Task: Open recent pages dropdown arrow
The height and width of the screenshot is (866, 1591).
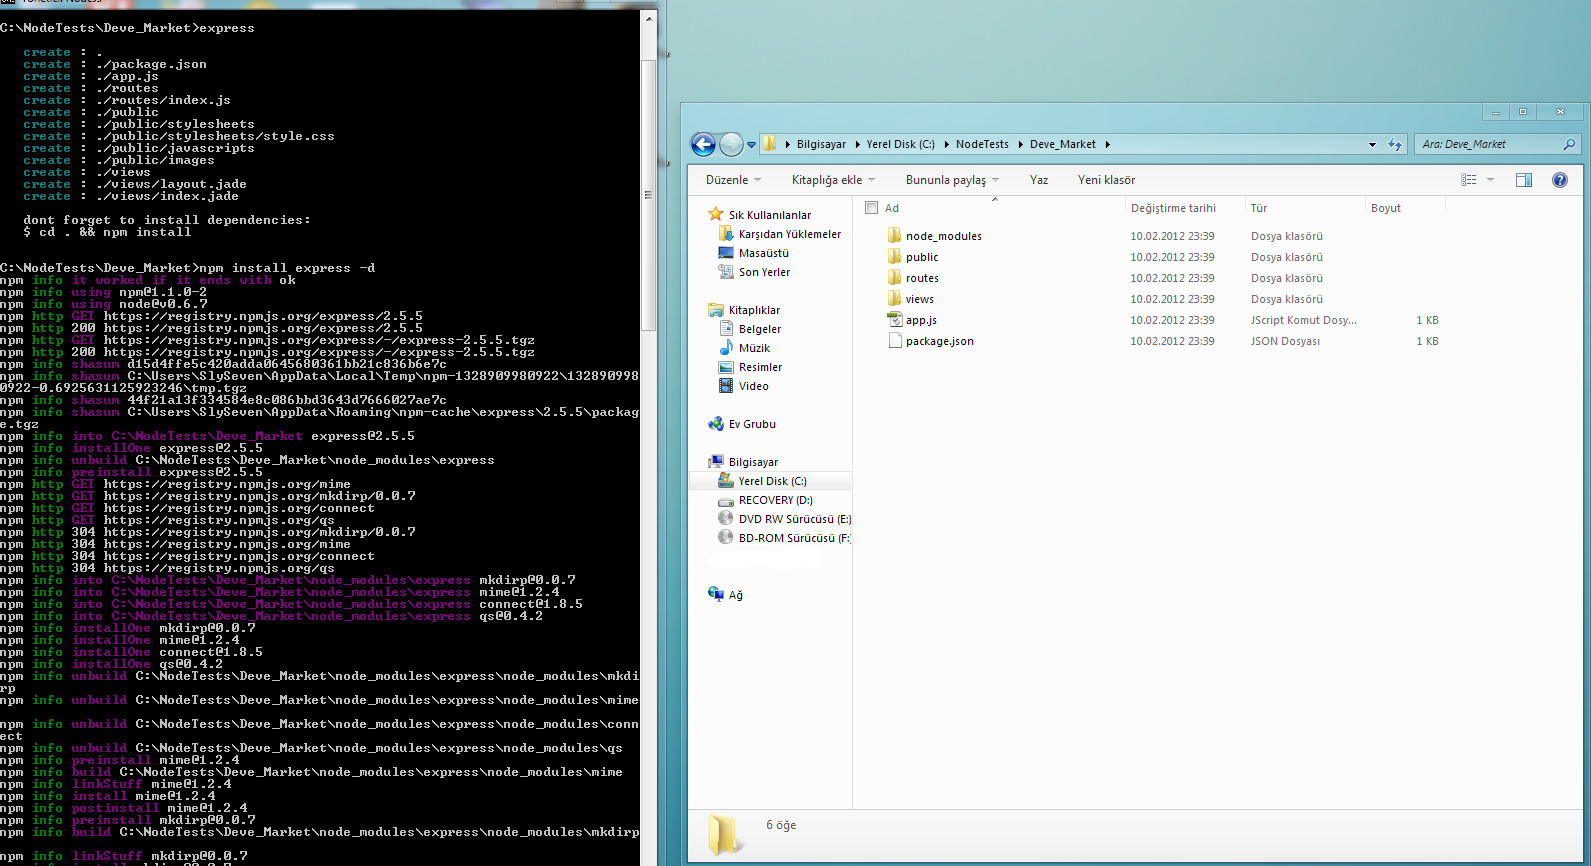Action: pos(751,145)
